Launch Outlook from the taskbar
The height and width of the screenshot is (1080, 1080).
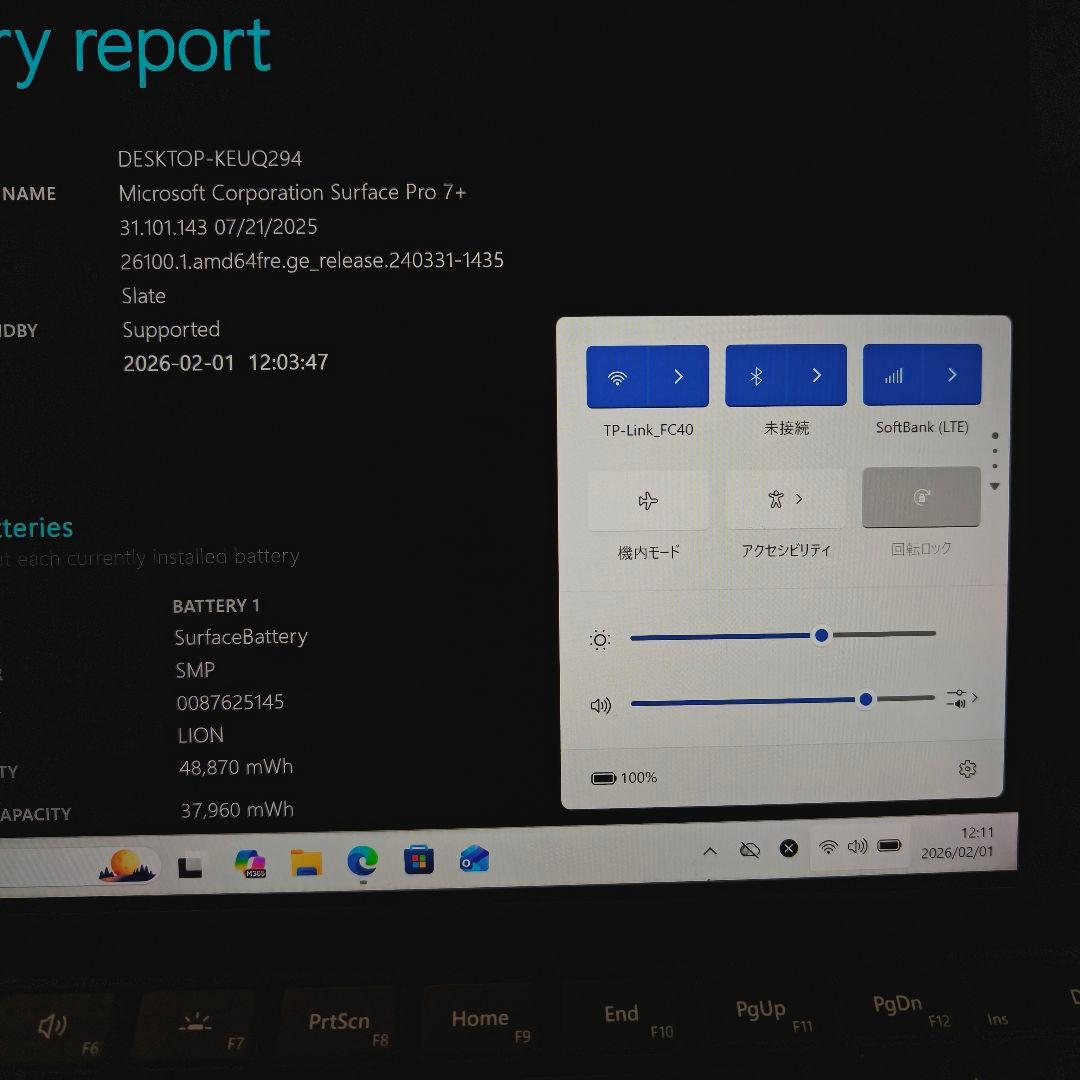(x=473, y=860)
